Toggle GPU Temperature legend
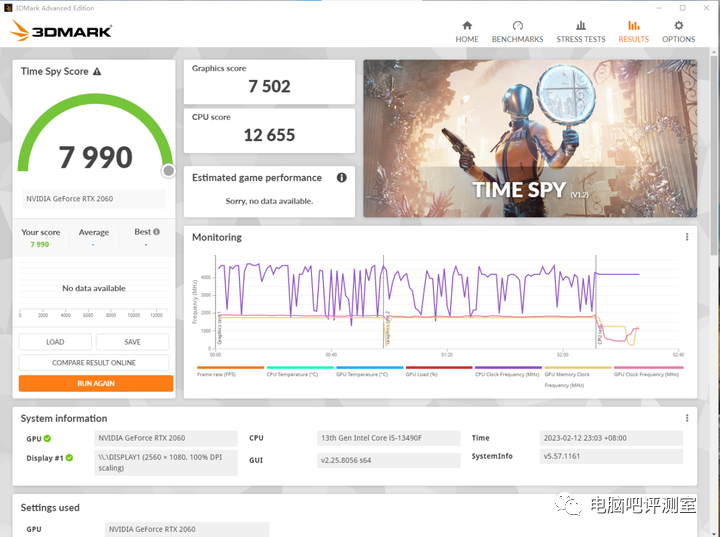720x537 pixels. click(x=369, y=371)
